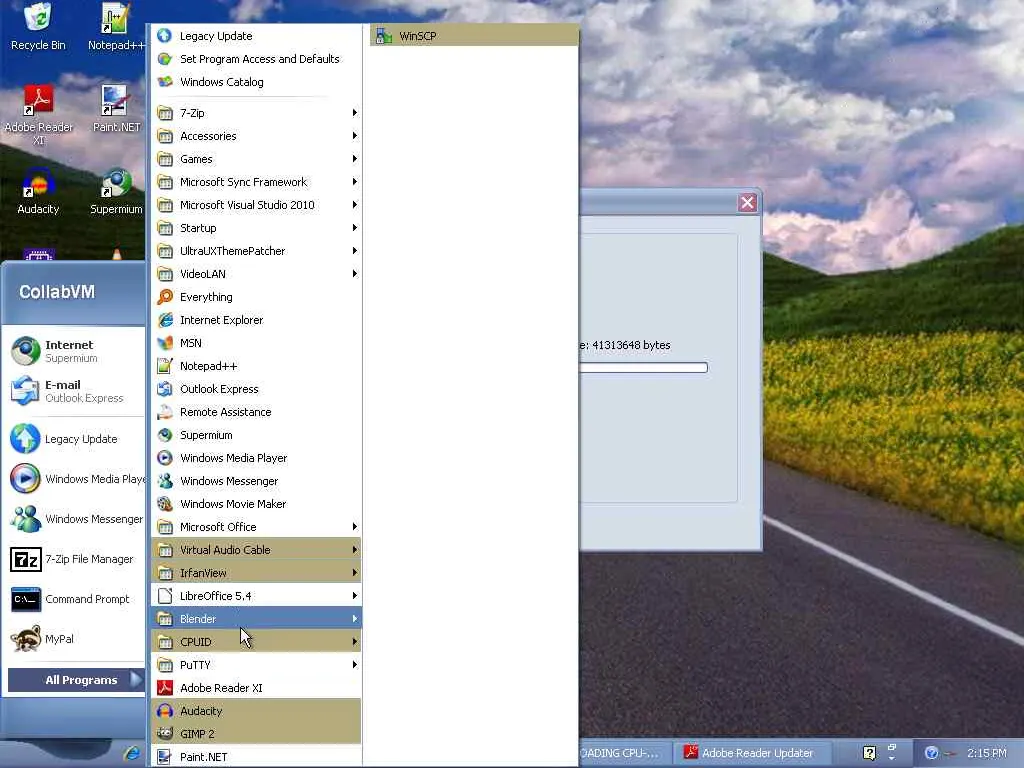Click the progress bar in background dialog

(643, 368)
